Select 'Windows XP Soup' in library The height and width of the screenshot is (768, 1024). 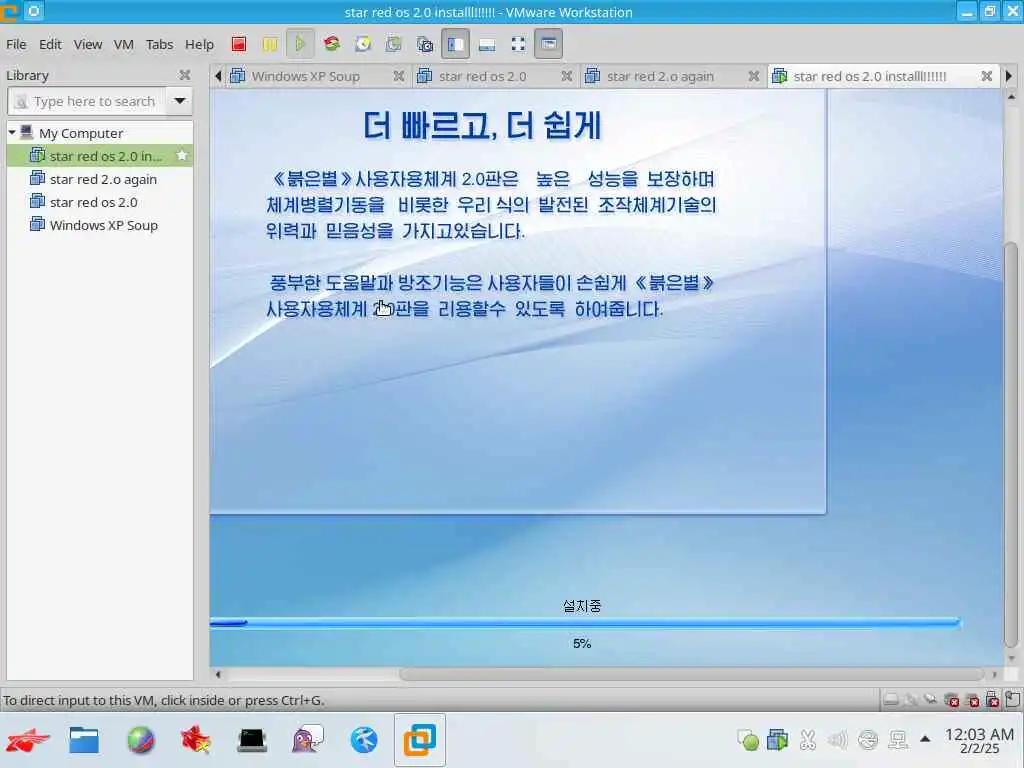pos(100,225)
